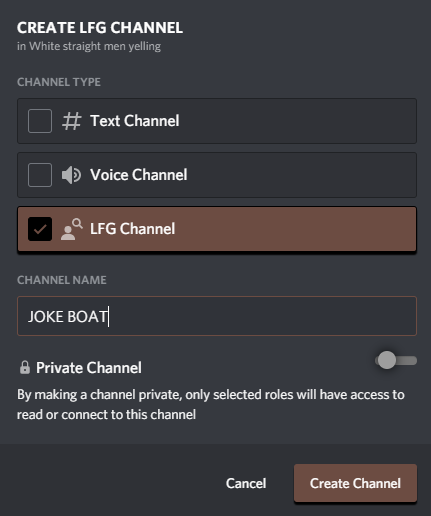The width and height of the screenshot is (431, 516).
Task: Focus the Channel Name input field
Action: [217, 316]
